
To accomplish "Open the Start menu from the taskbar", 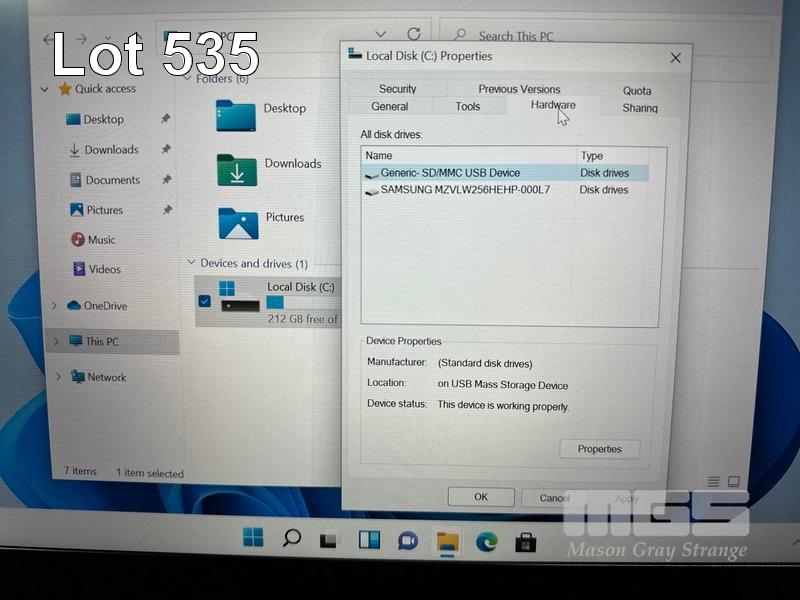I will 253,539.
